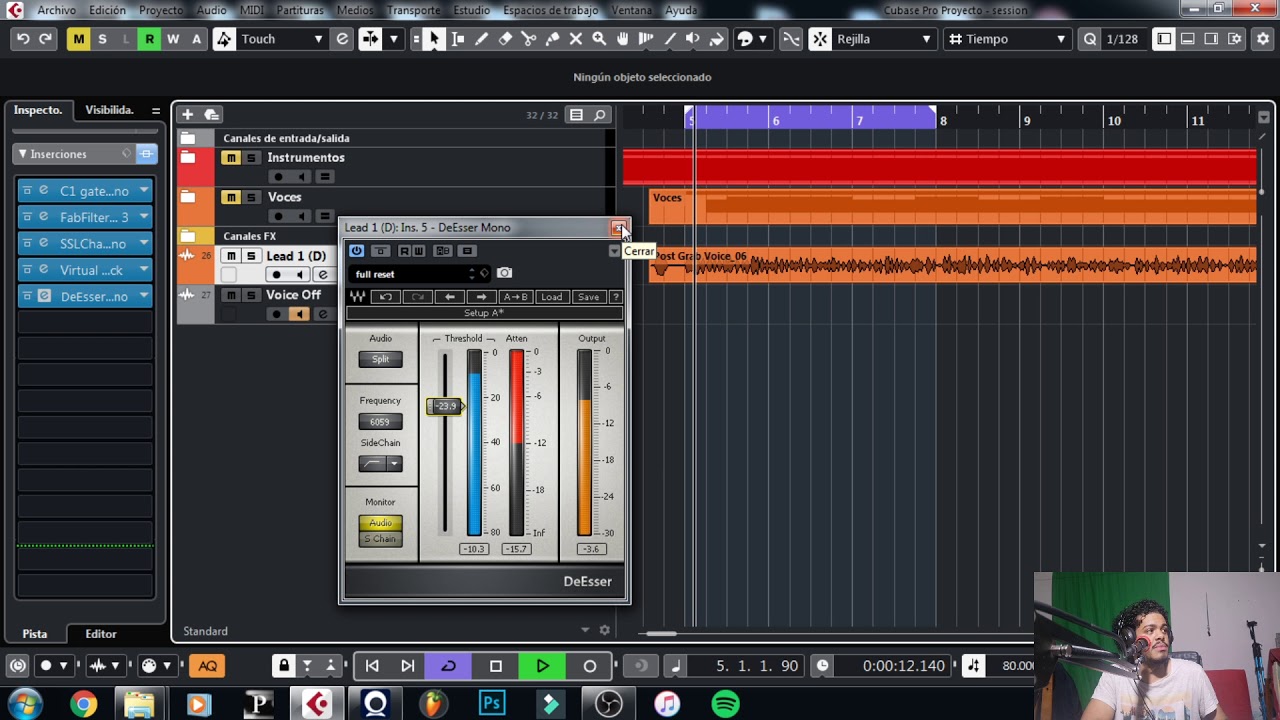1280x720 pixels.
Task: Toggle the DeEsser plugin bypass power button
Action: (x=357, y=251)
